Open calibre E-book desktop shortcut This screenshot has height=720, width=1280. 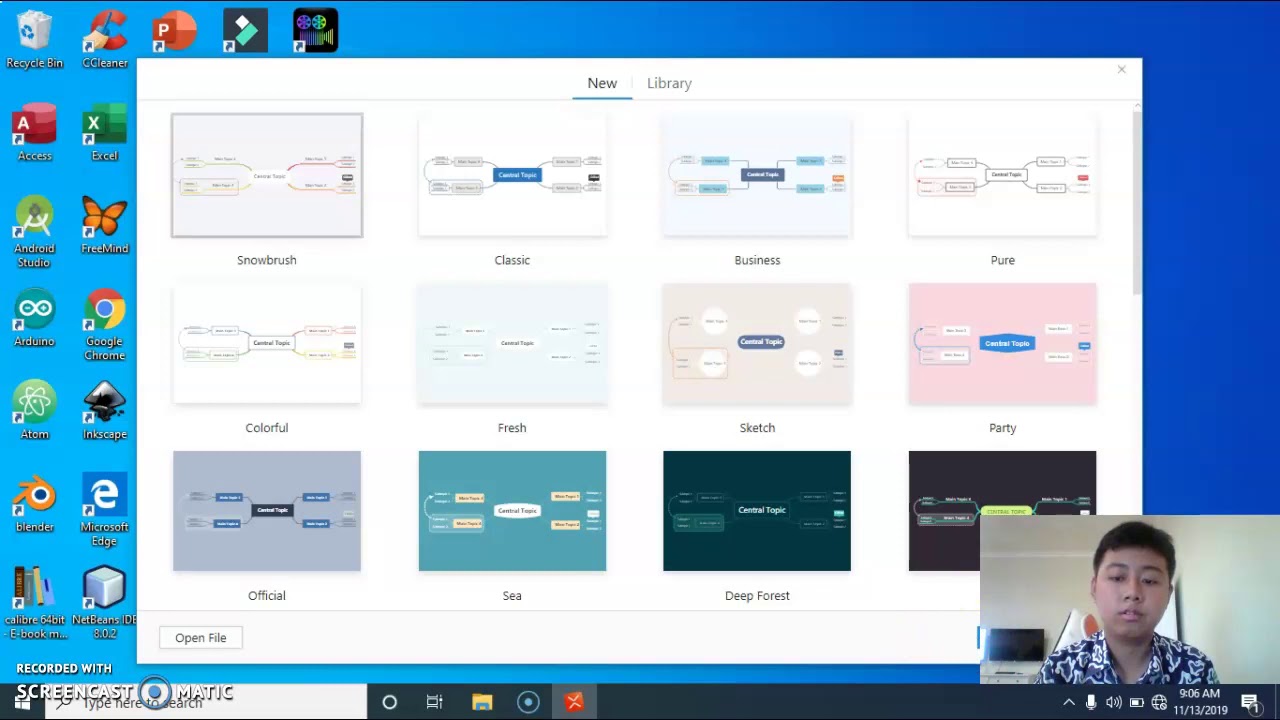click(x=34, y=604)
